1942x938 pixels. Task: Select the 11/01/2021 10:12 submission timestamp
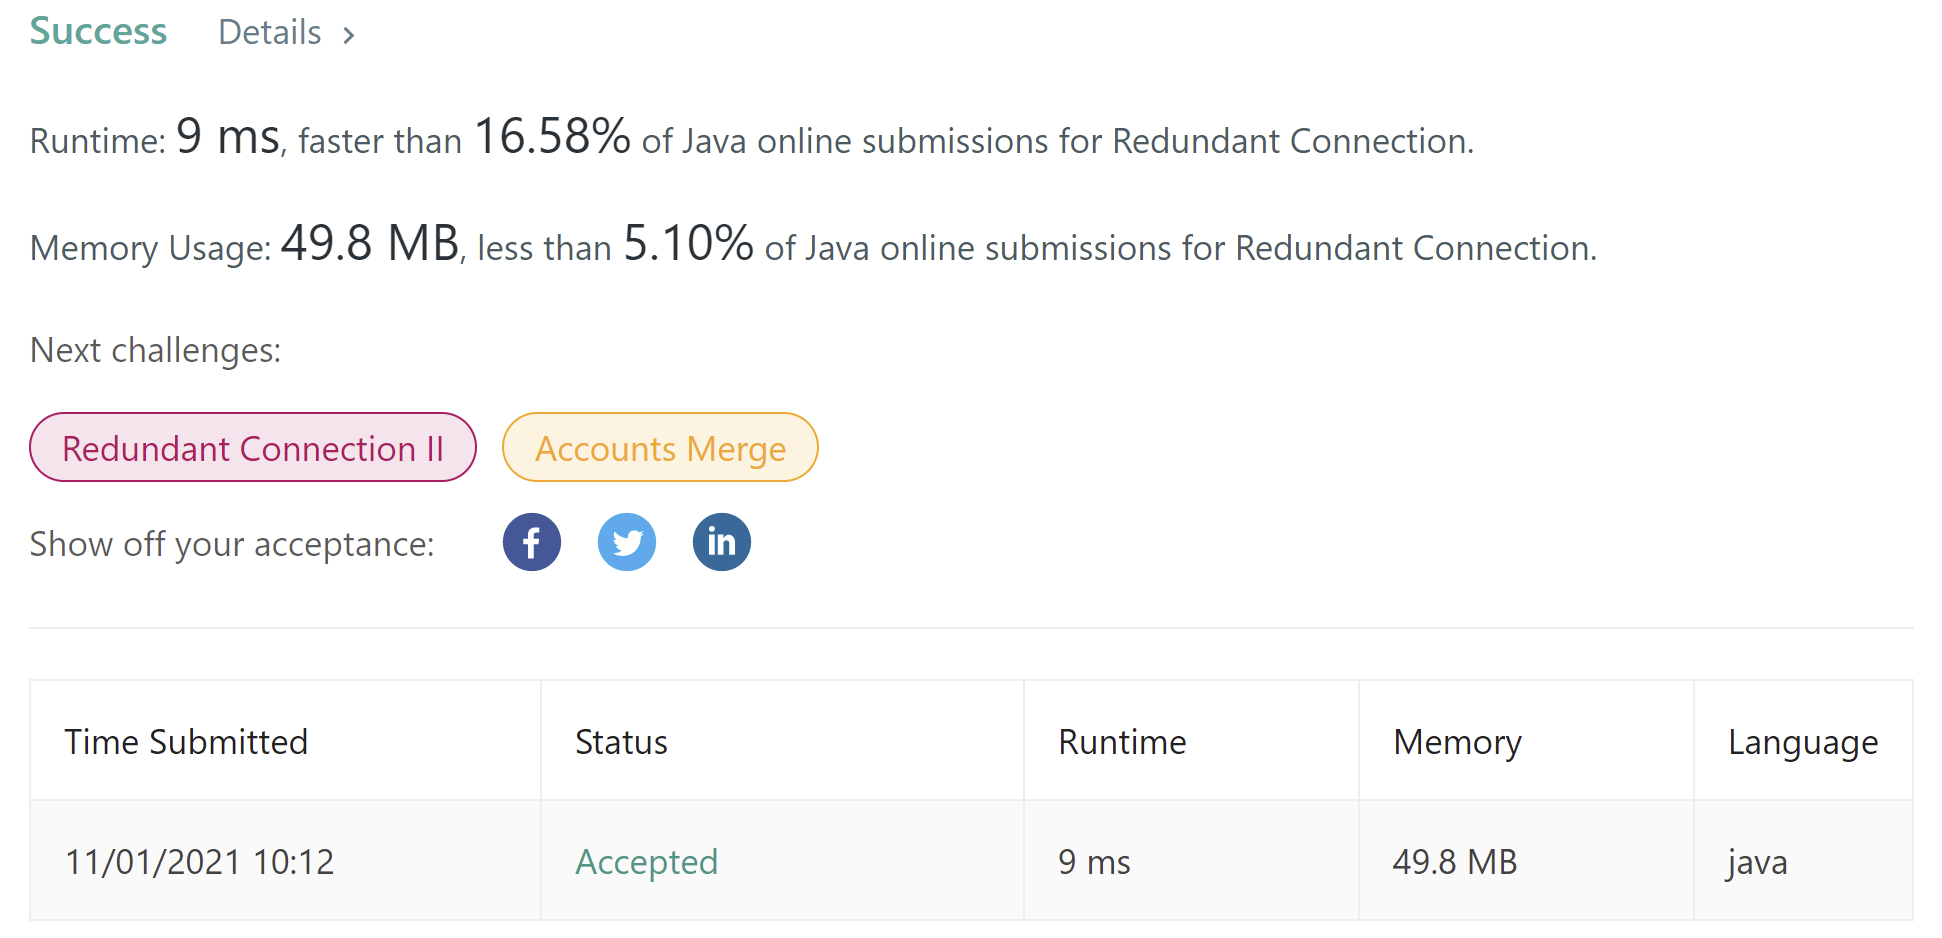coord(199,861)
